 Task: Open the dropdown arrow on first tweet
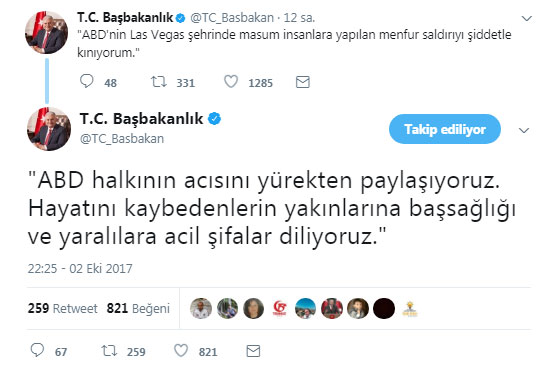point(527,18)
